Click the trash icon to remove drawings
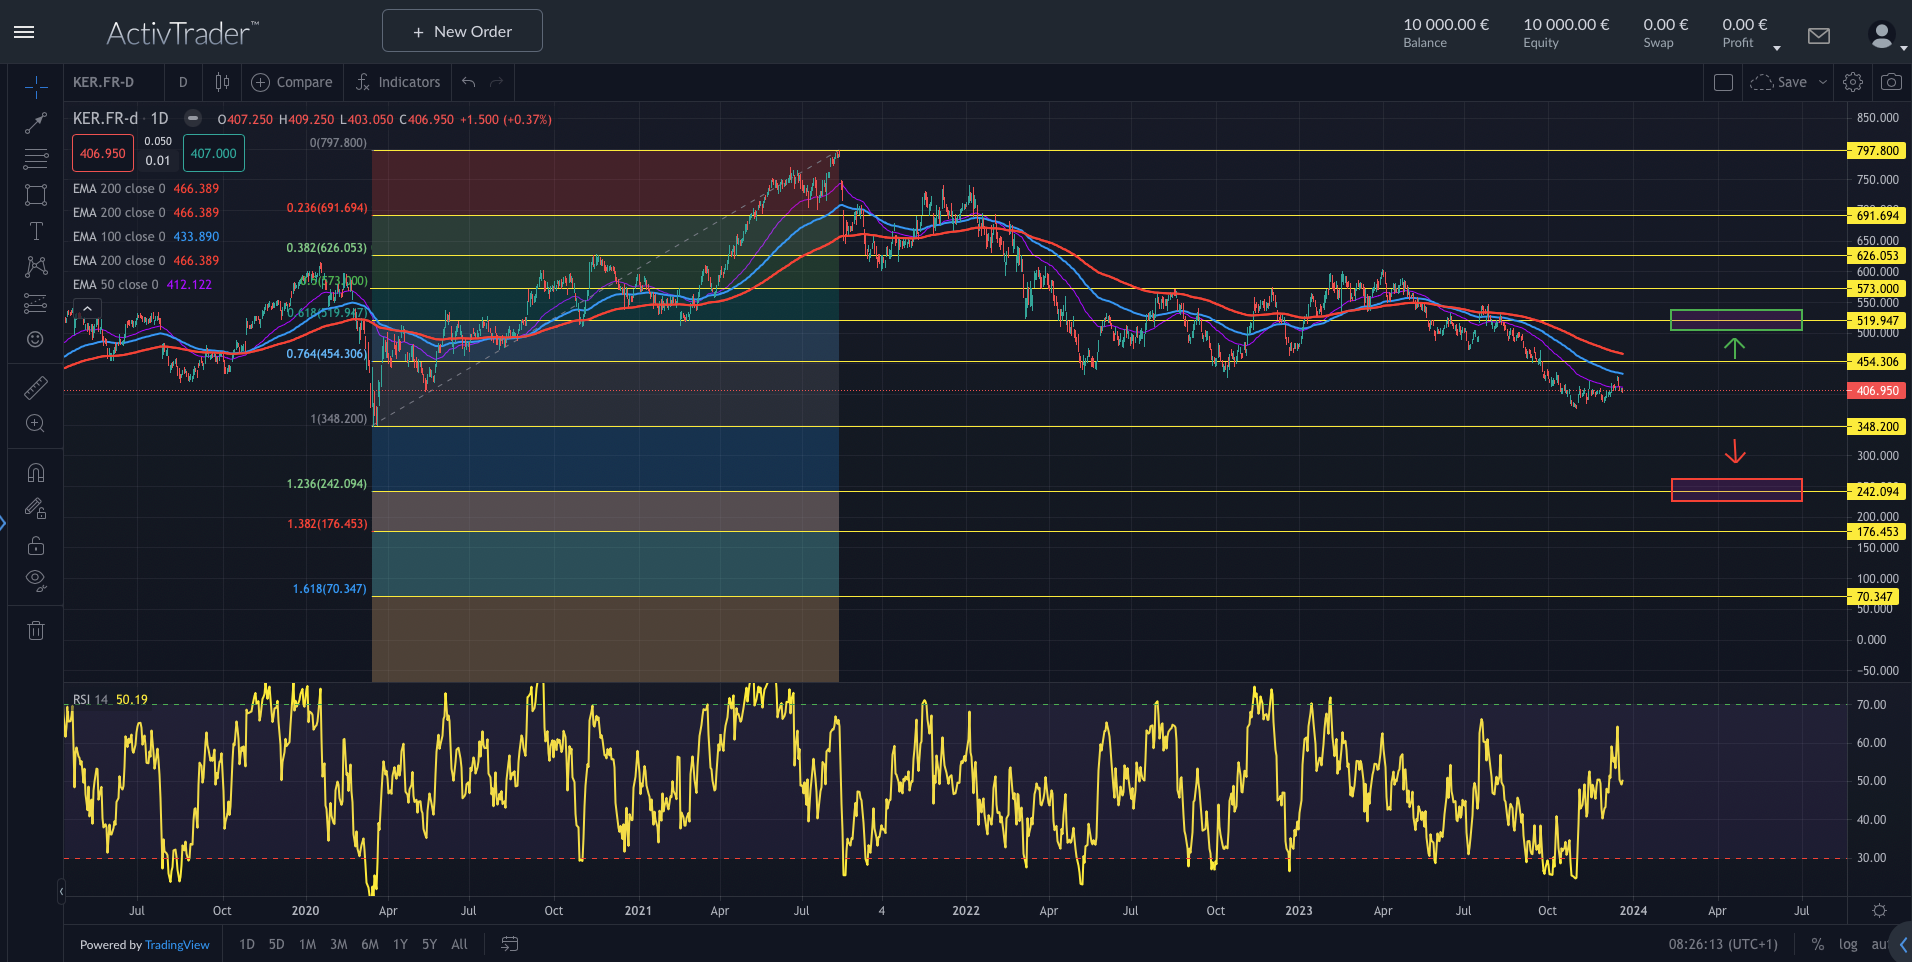 point(36,630)
